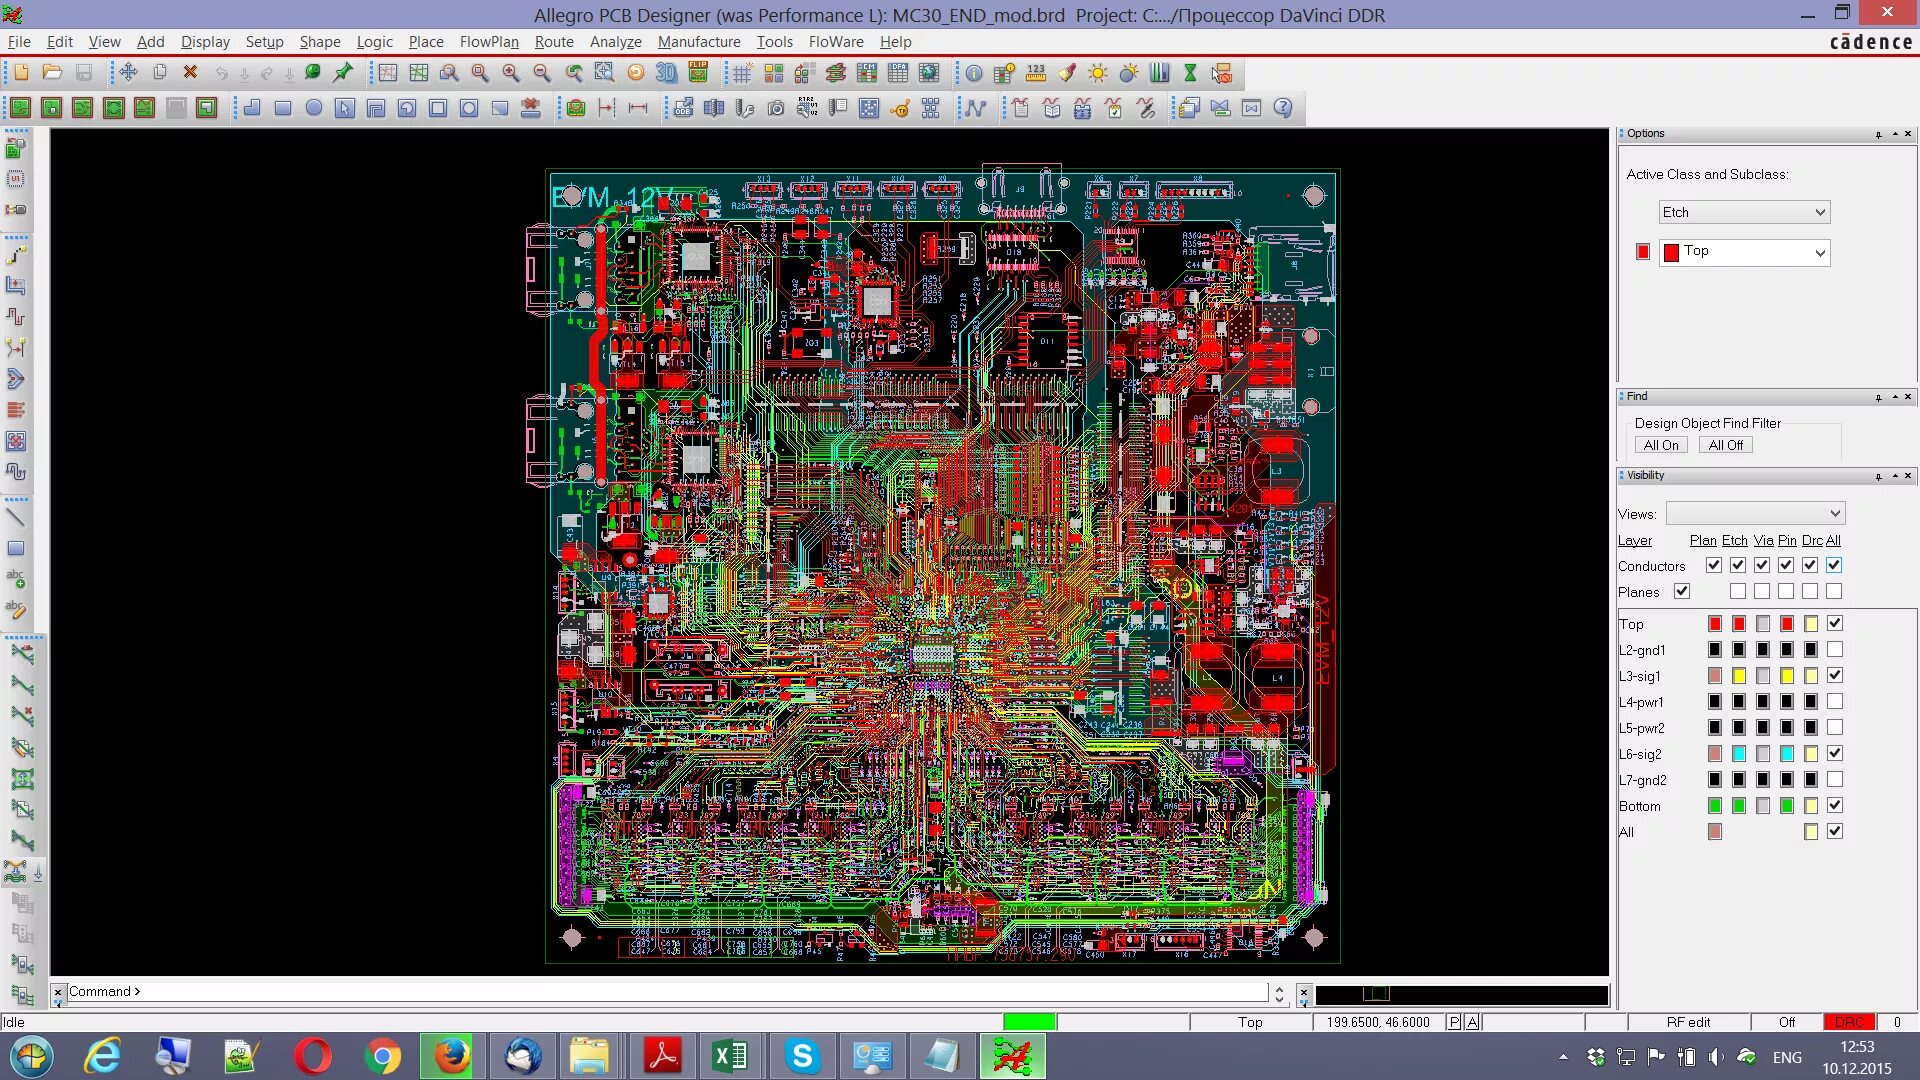The width and height of the screenshot is (1920, 1080).
Task: Click the Open file folder icon
Action: [x=52, y=73]
